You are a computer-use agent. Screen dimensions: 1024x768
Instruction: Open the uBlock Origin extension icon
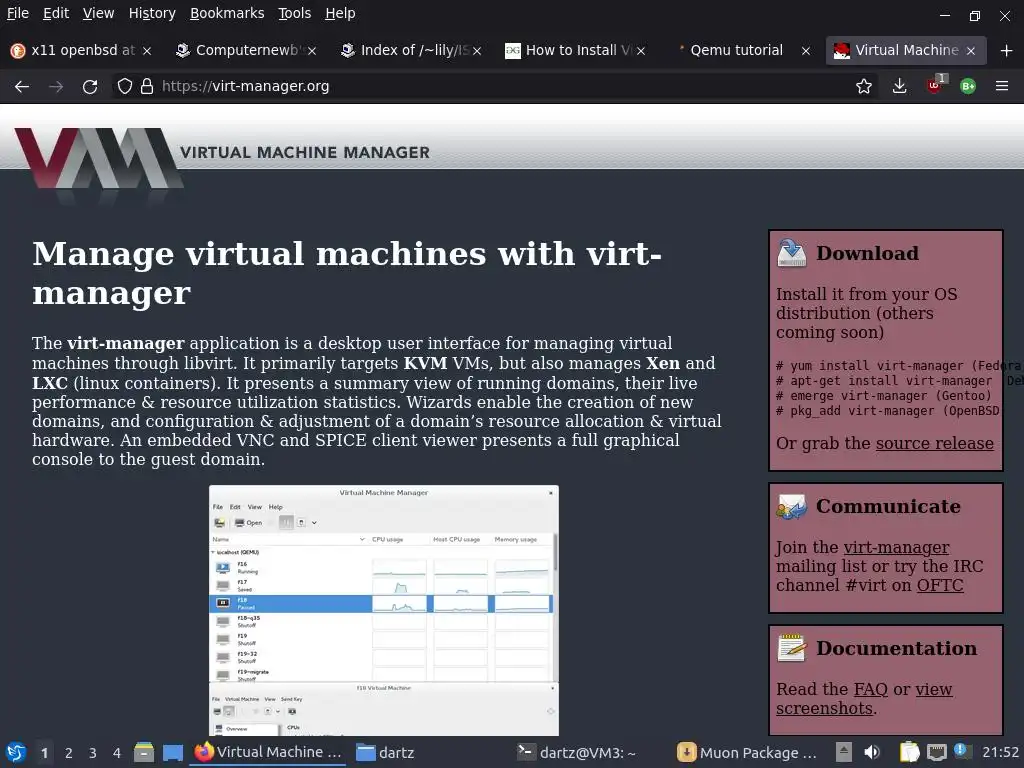coord(935,85)
